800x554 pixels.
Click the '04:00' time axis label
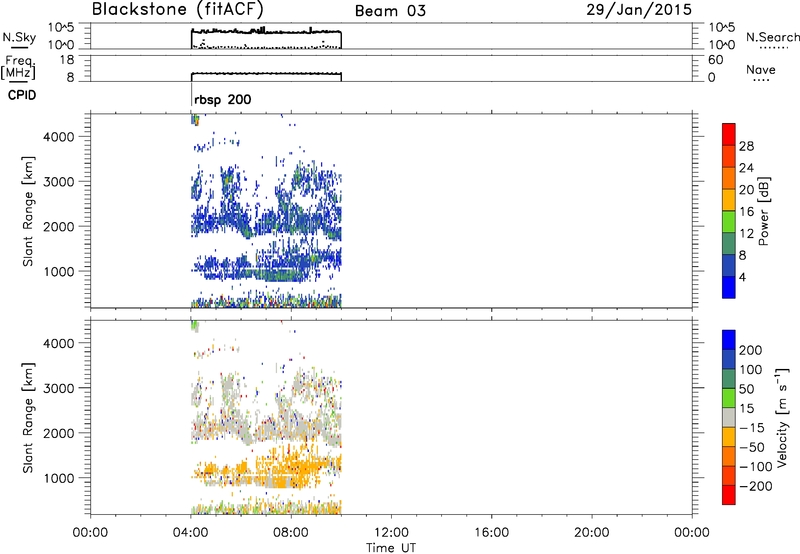click(x=190, y=533)
